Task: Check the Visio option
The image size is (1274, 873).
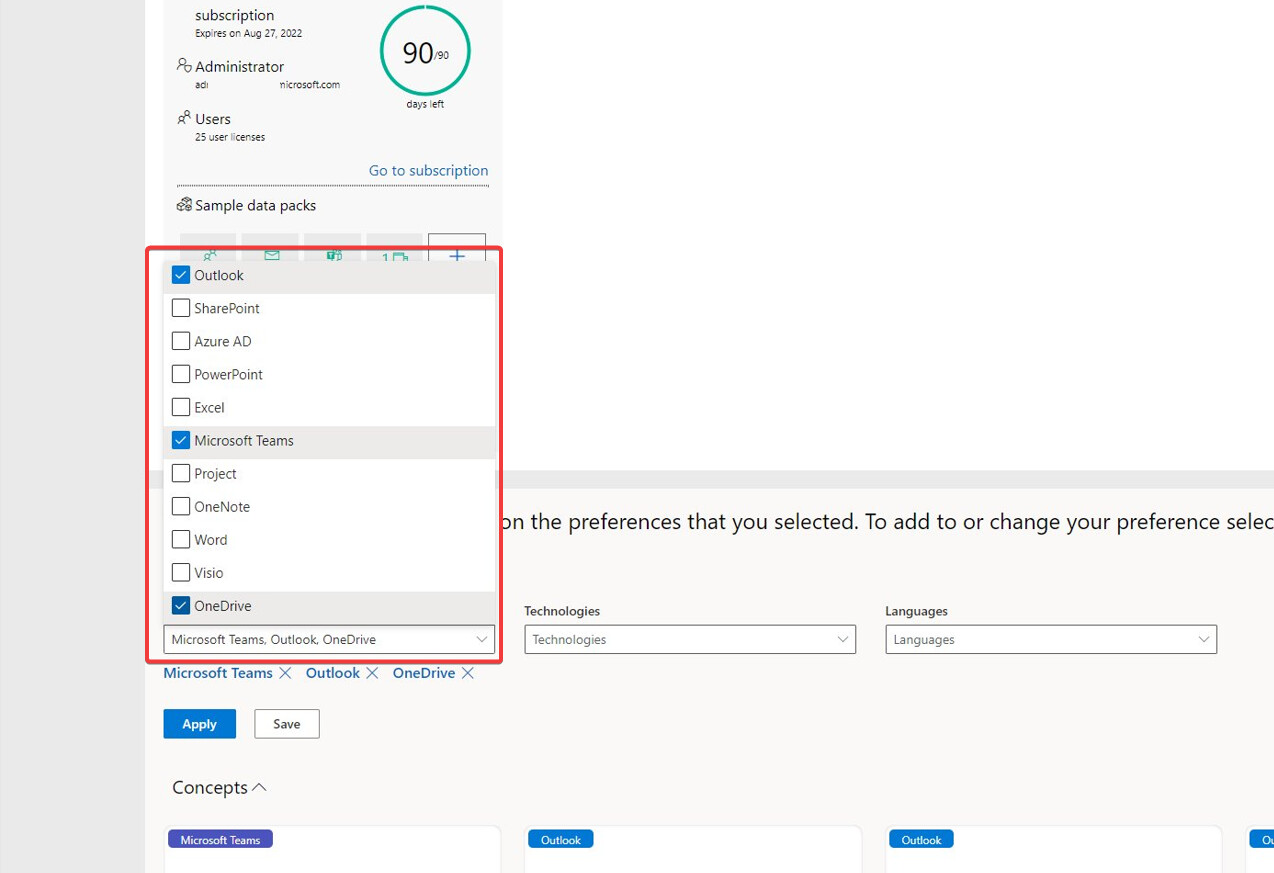Action: tap(181, 572)
